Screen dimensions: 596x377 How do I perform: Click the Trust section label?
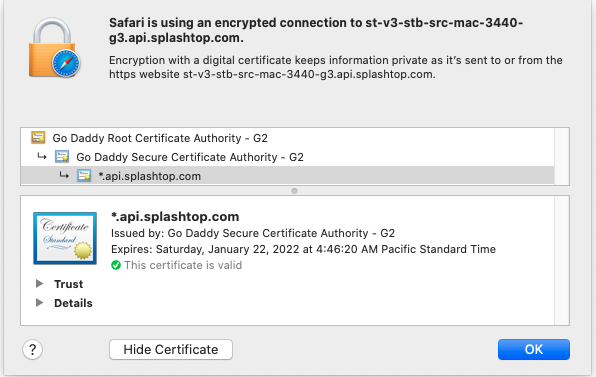(68, 284)
